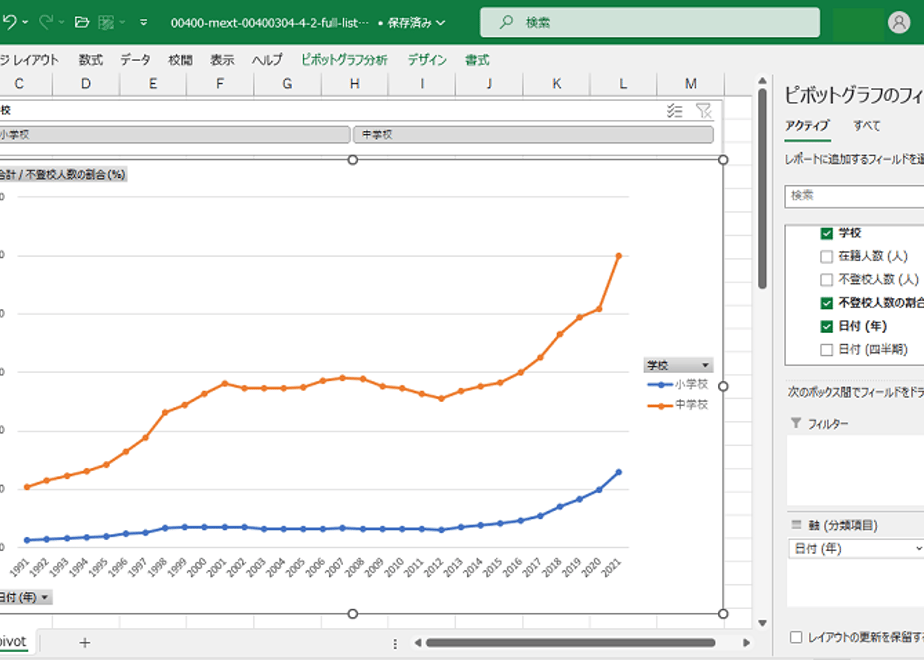Add a new sheet with plus icon

(85, 642)
